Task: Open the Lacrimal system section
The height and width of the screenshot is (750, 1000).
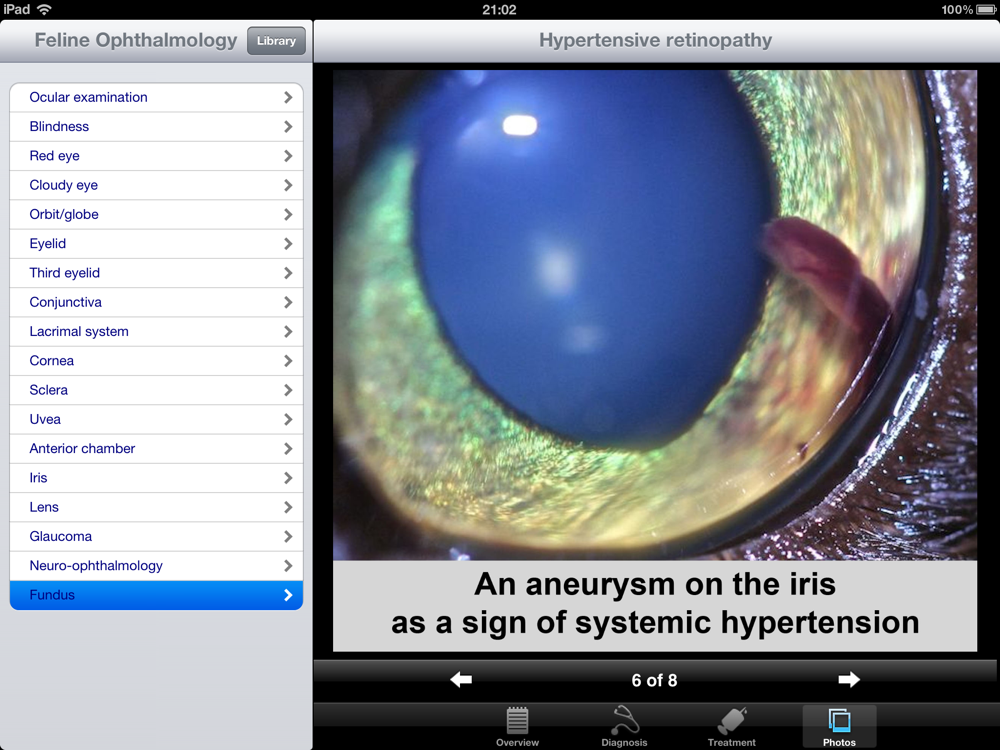Action: coord(79,331)
